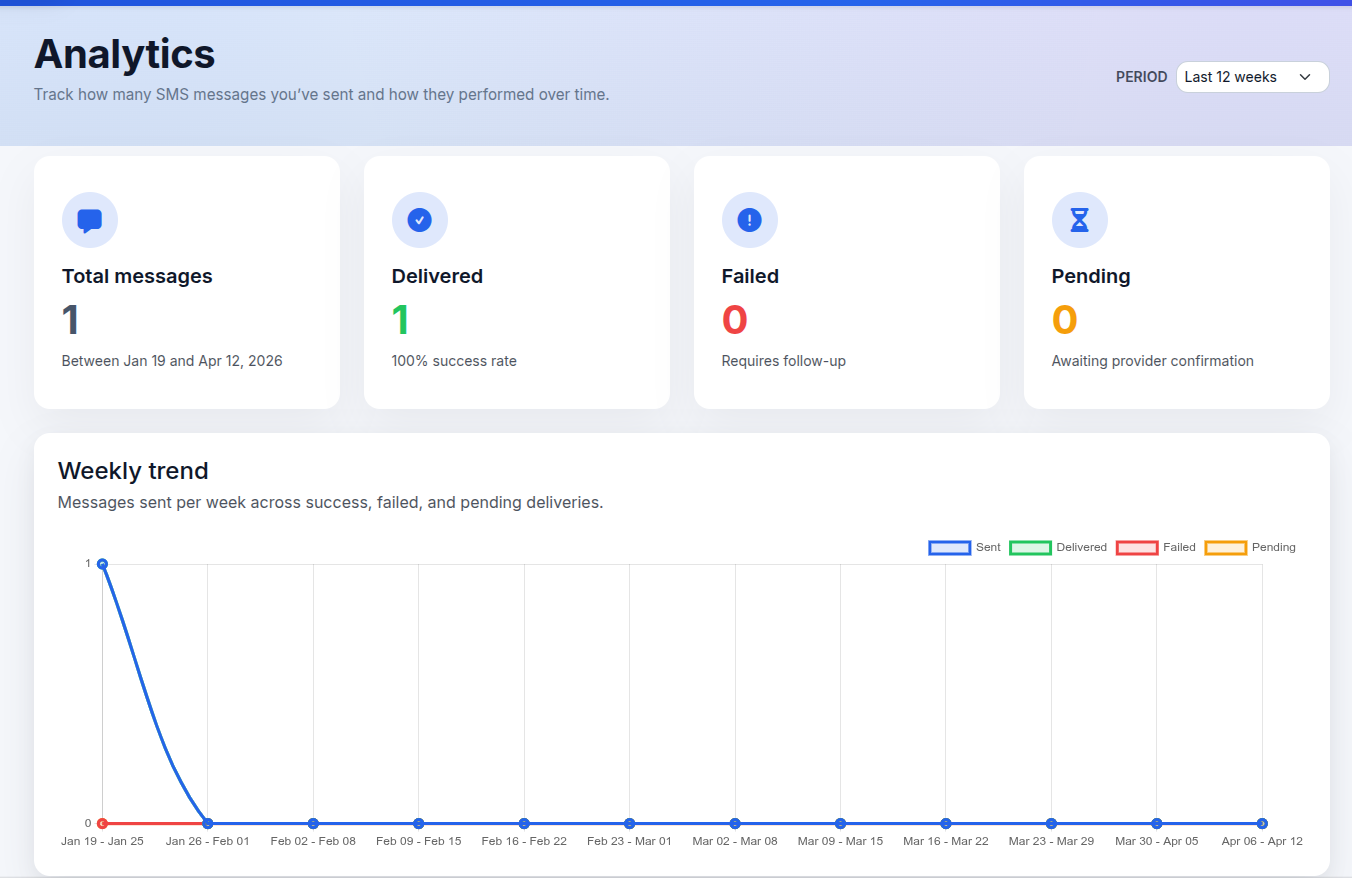The height and width of the screenshot is (878, 1352).
Task: Open the Period dropdown
Action: [1252, 77]
